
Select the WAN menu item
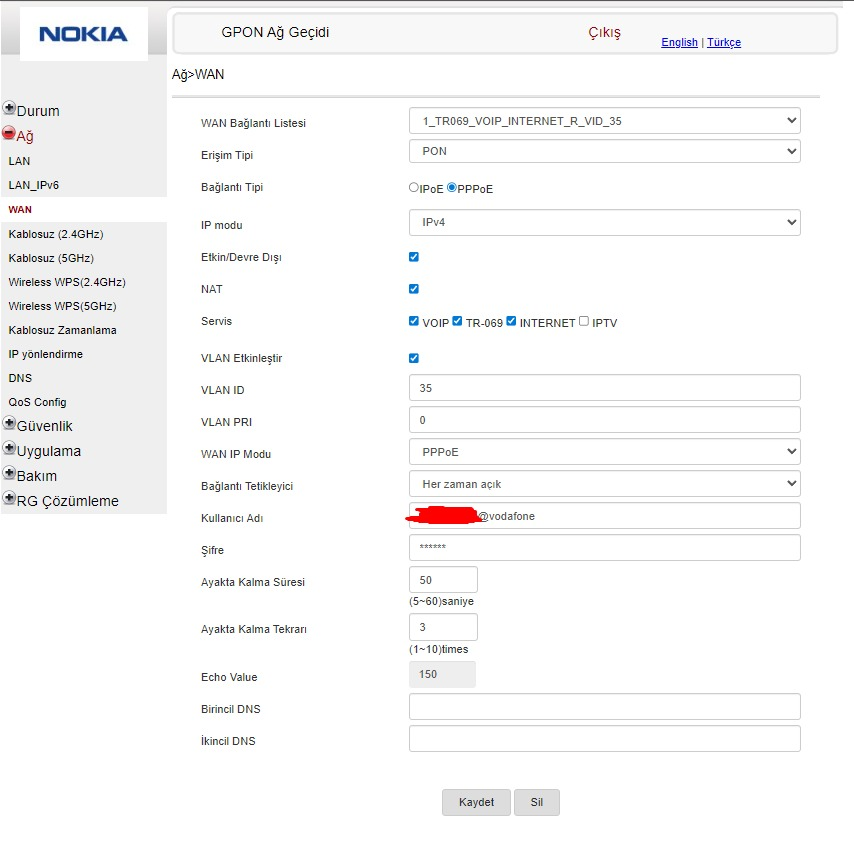(x=20, y=210)
